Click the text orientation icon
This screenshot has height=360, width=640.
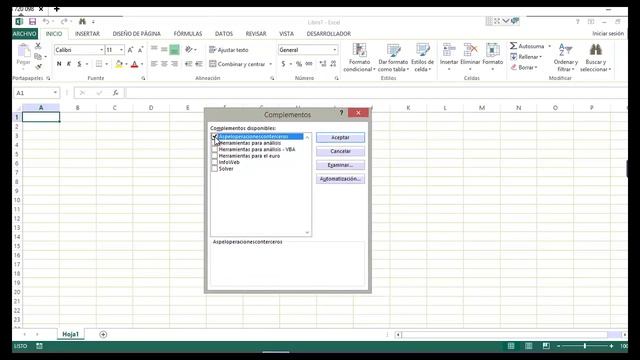(x=189, y=49)
